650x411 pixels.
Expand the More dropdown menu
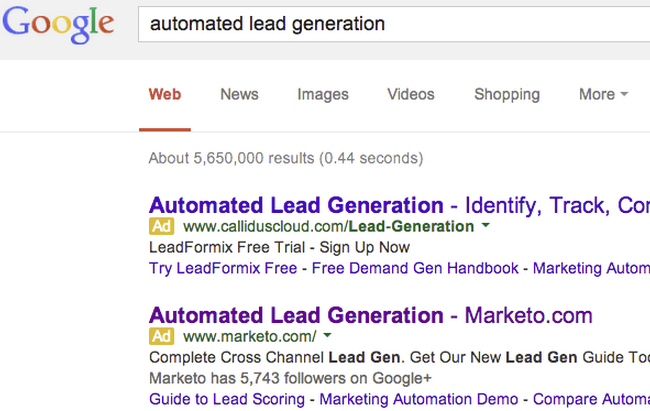[603, 95]
